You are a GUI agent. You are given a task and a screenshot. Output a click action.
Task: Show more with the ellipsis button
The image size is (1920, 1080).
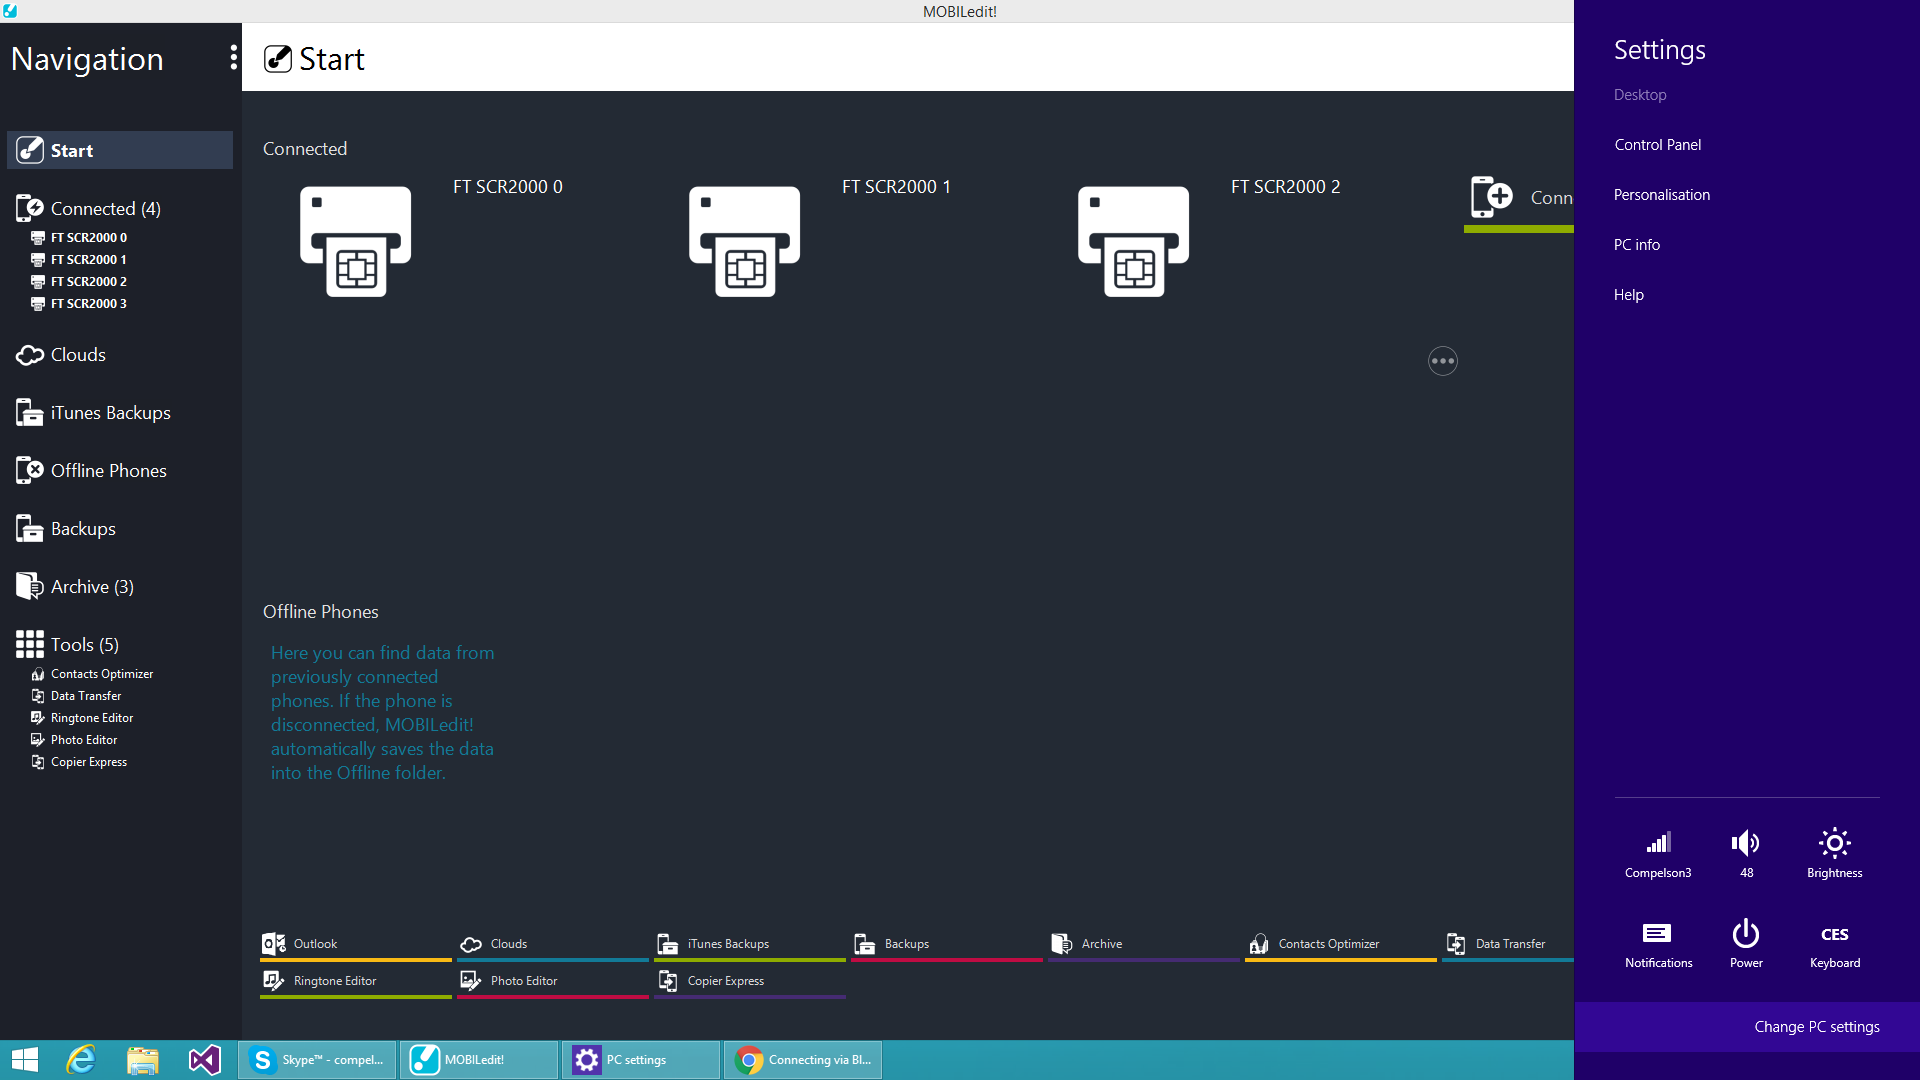pos(1442,361)
